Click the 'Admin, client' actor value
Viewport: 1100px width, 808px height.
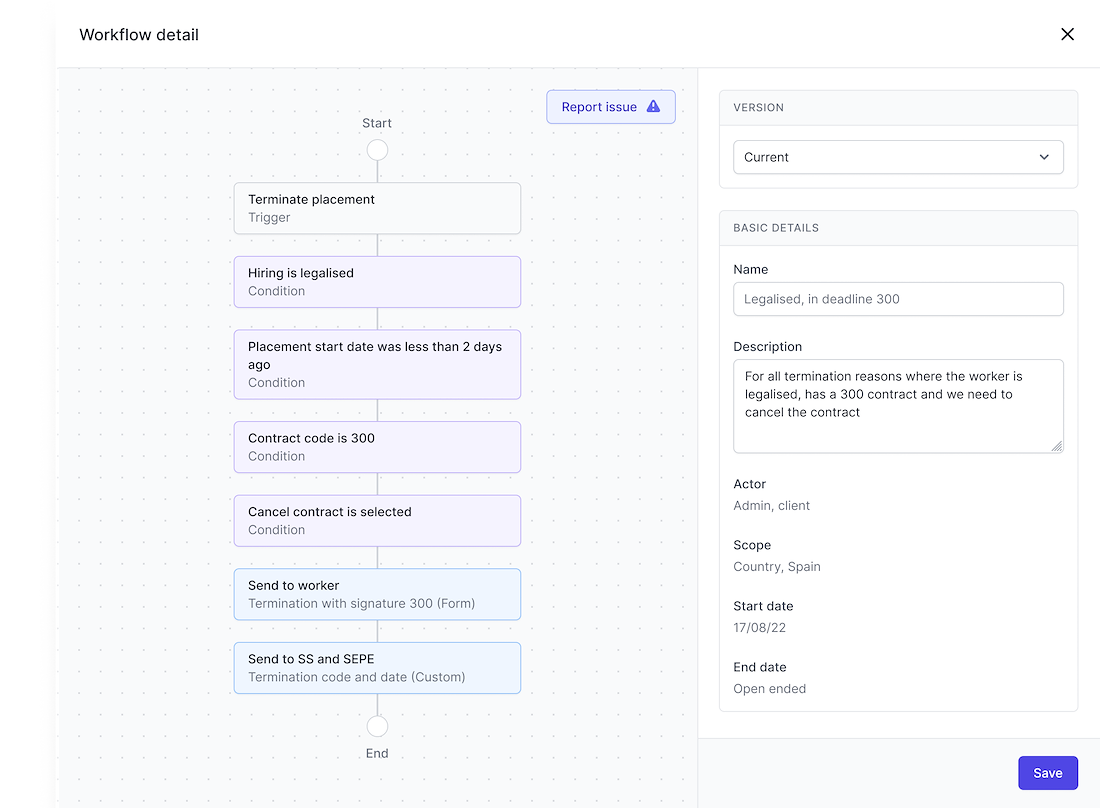pos(771,506)
